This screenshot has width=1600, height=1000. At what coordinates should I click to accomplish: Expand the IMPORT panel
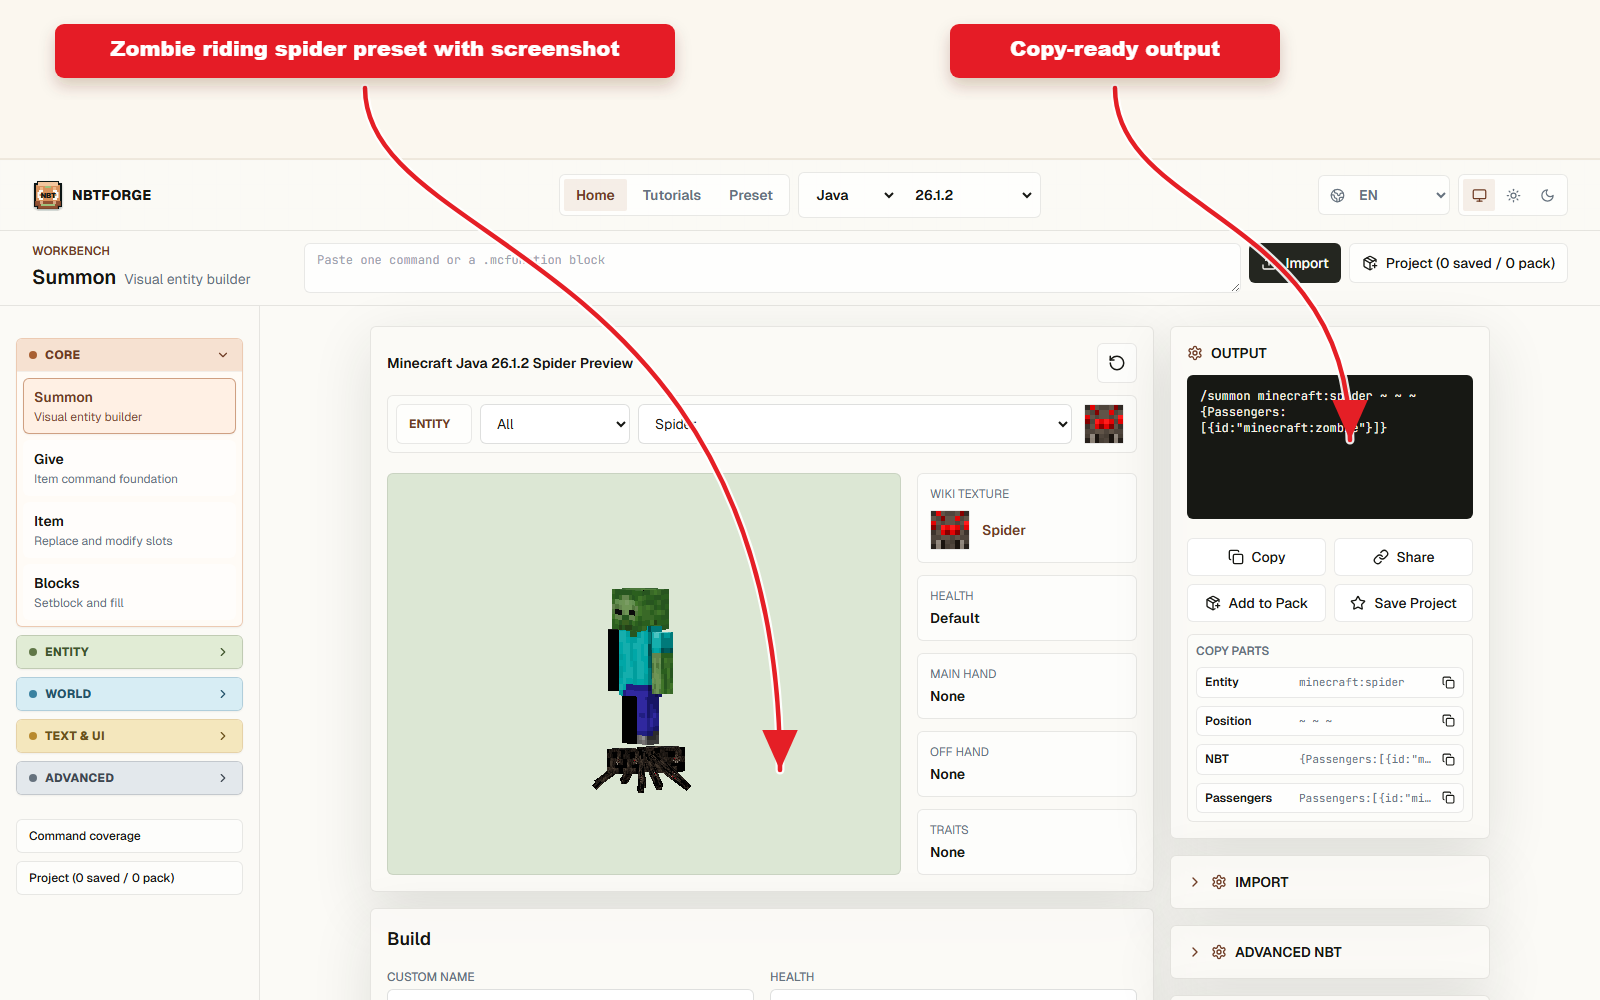tap(1330, 882)
